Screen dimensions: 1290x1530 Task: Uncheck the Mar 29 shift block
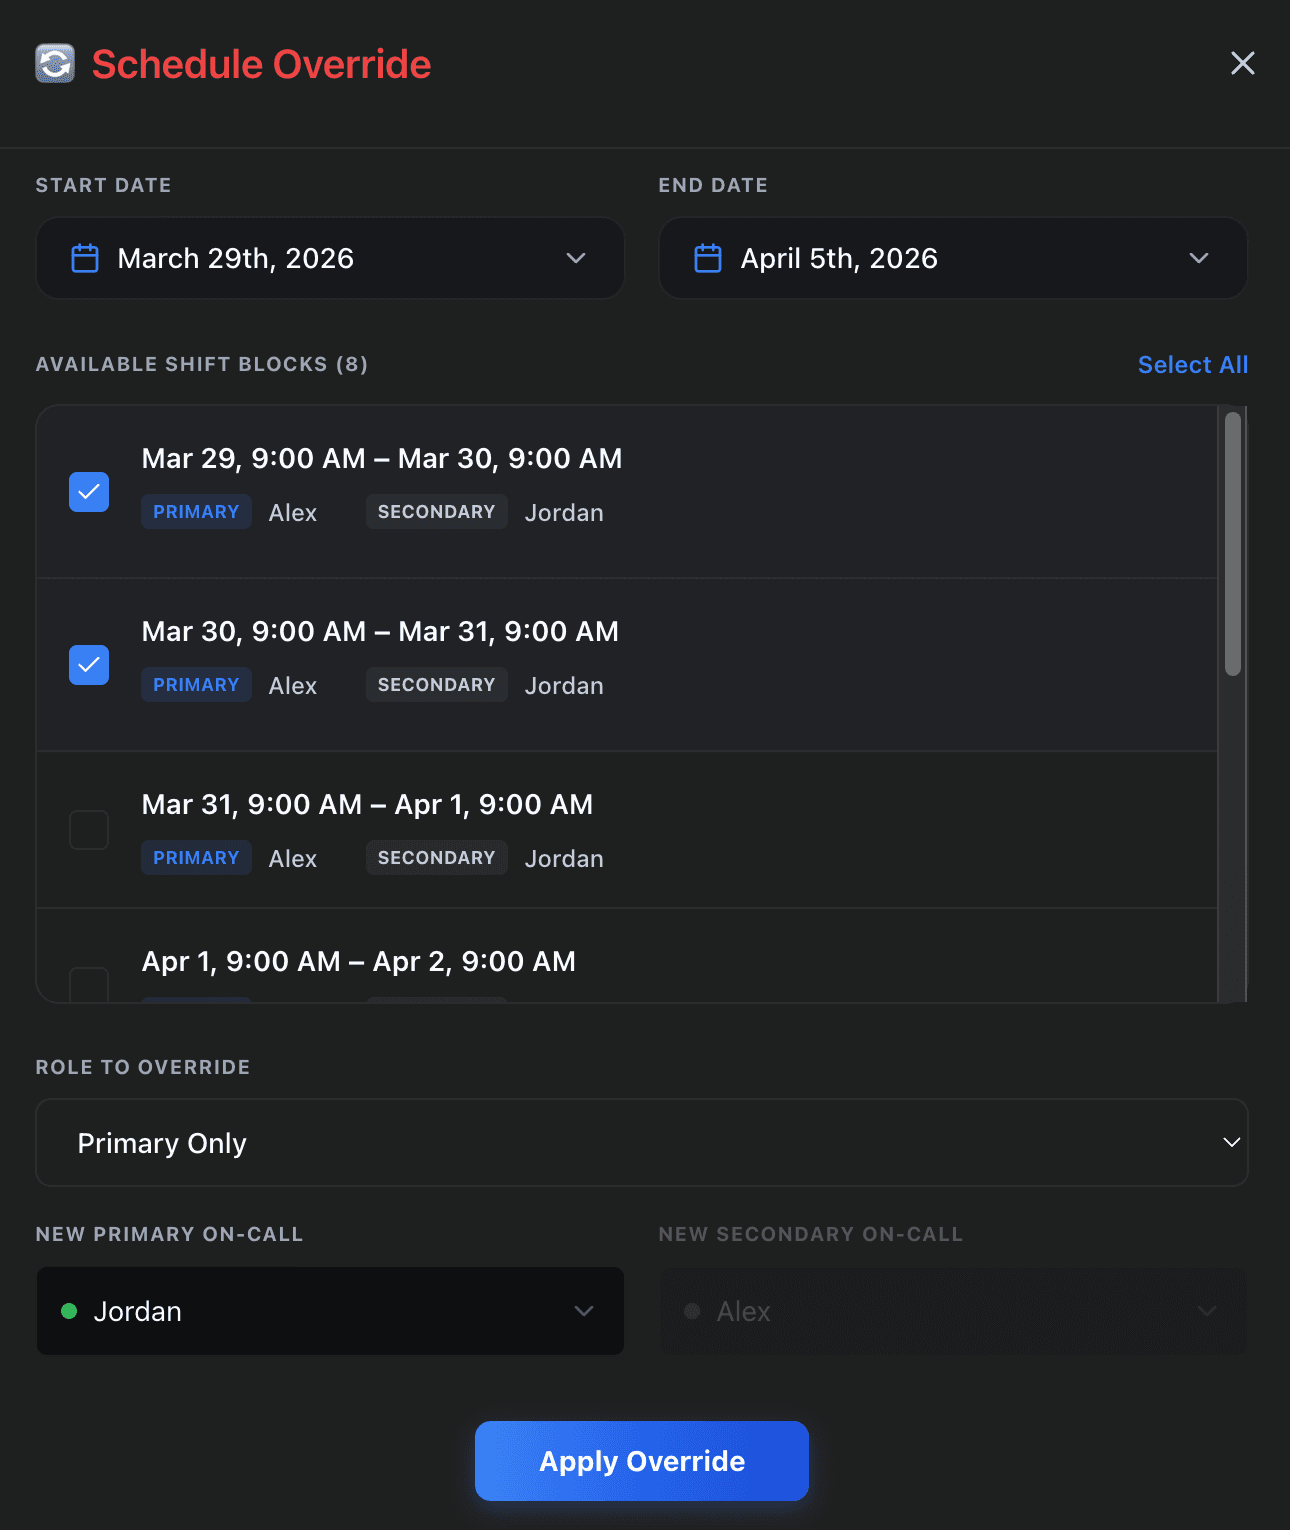tap(89, 492)
